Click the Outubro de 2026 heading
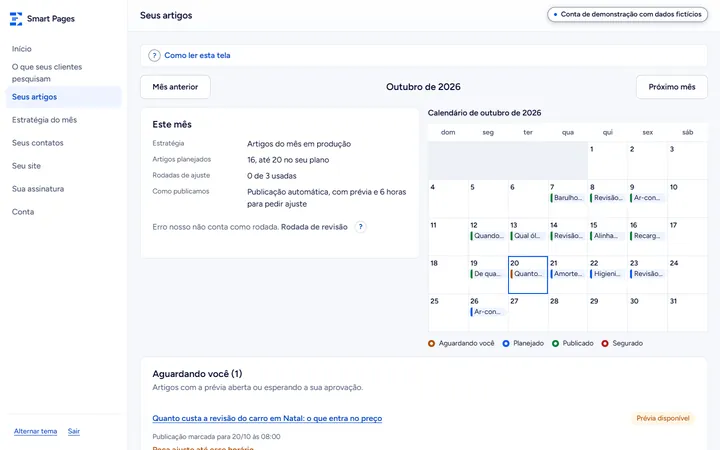Screen dimensions: 720x450 (x=423, y=87)
